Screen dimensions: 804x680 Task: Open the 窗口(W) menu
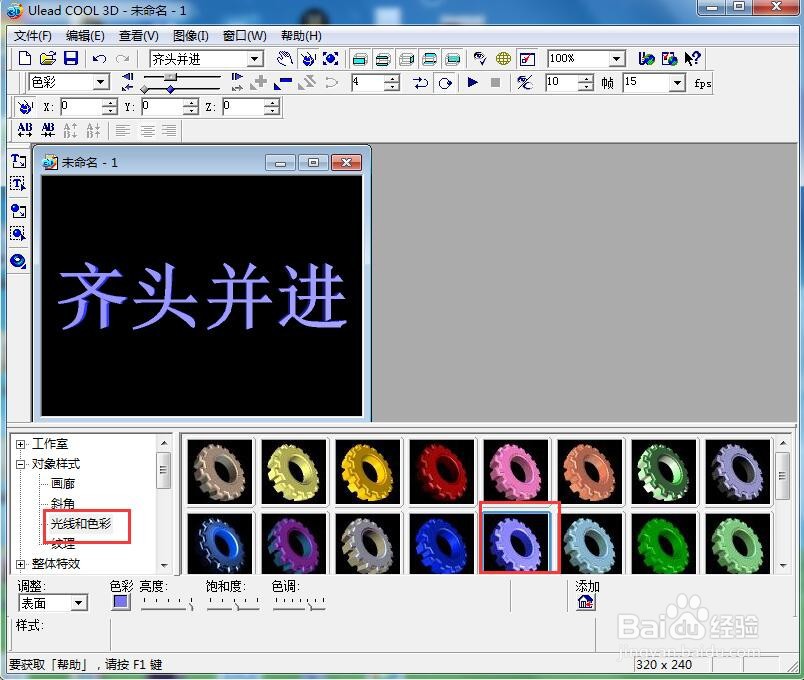point(245,36)
